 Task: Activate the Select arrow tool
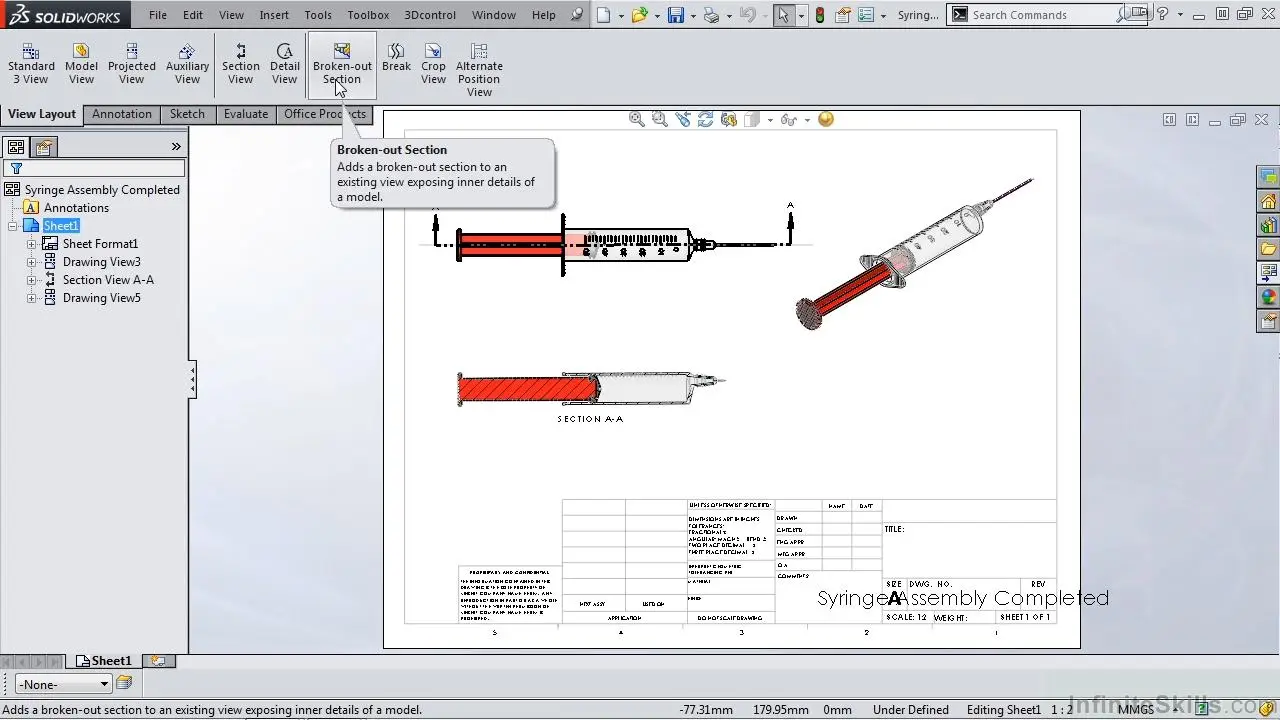783,15
